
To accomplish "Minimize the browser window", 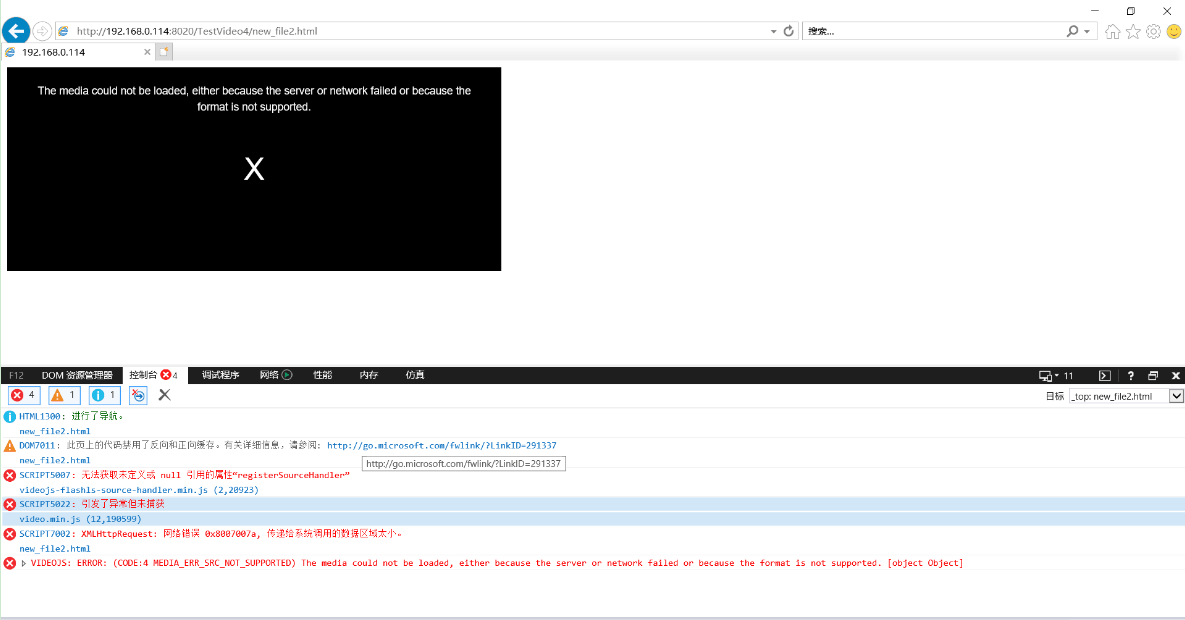I will pyautogui.click(x=1094, y=11).
